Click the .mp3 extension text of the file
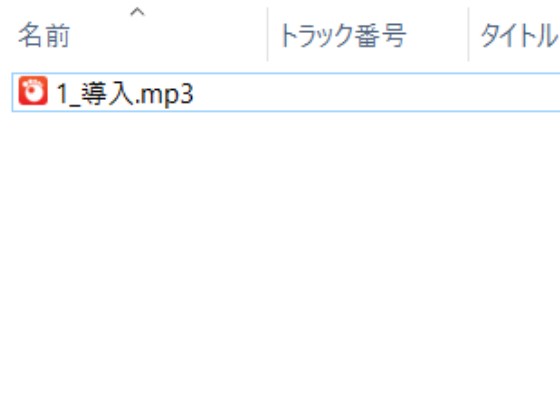The height and width of the screenshot is (420, 560). click(x=165, y=95)
